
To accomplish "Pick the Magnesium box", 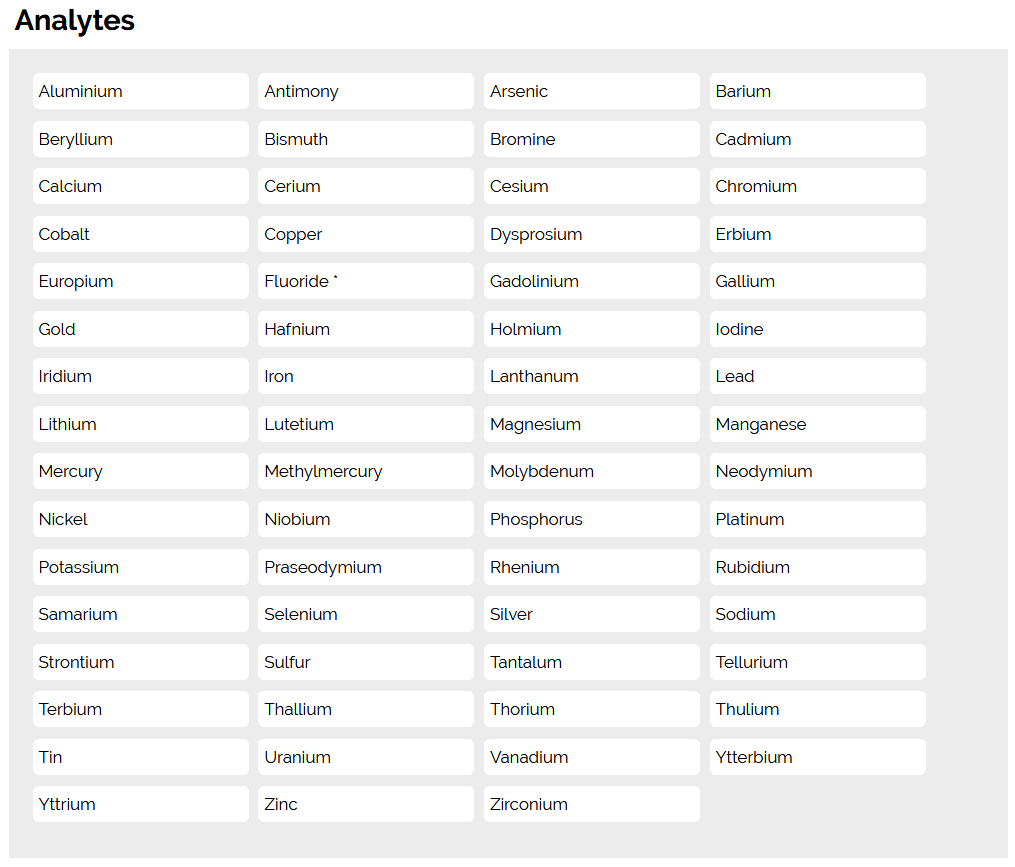I will [x=592, y=425].
